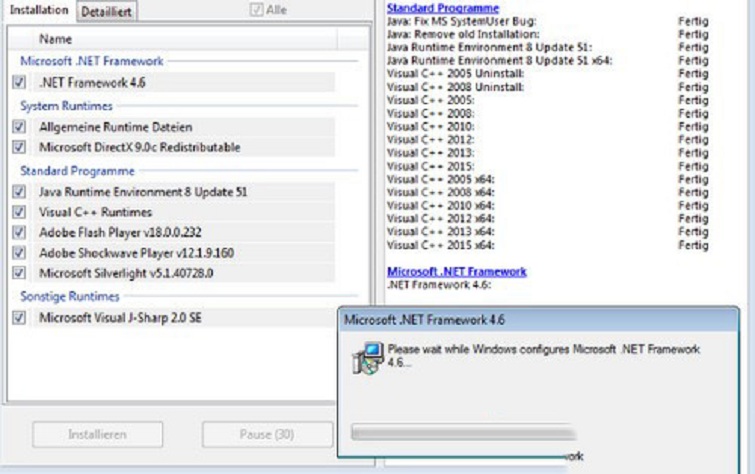Toggle the Adobe Shockwave Player checkbox
Image resolution: width=755 pixels, height=474 pixels.
point(20,252)
